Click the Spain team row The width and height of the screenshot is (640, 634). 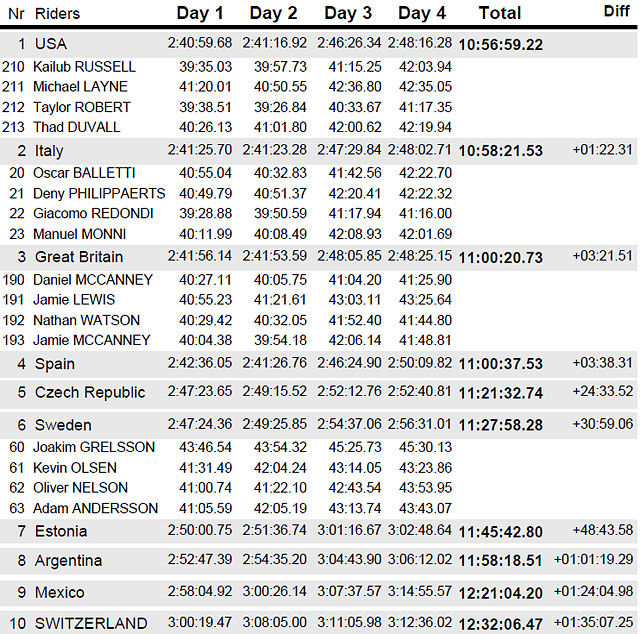318,363
